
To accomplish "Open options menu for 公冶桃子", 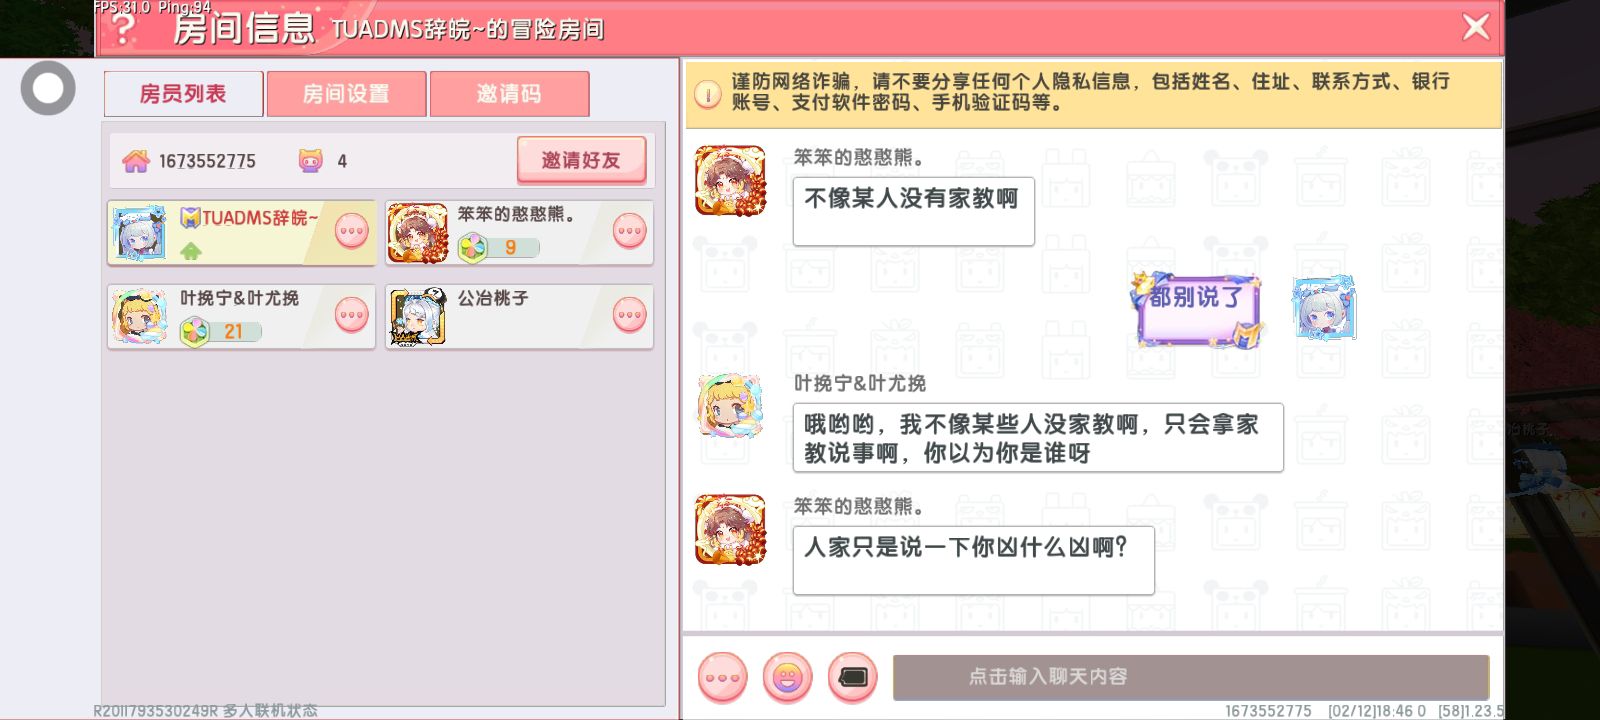I will pos(630,315).
